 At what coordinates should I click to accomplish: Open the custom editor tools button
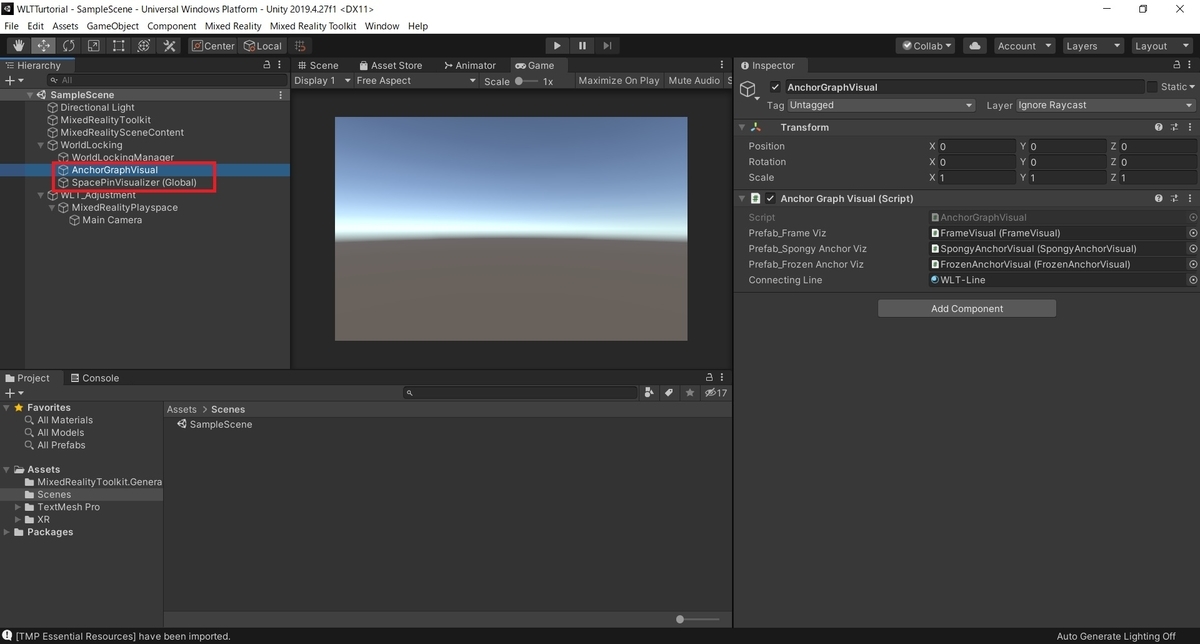click(169, 46)
